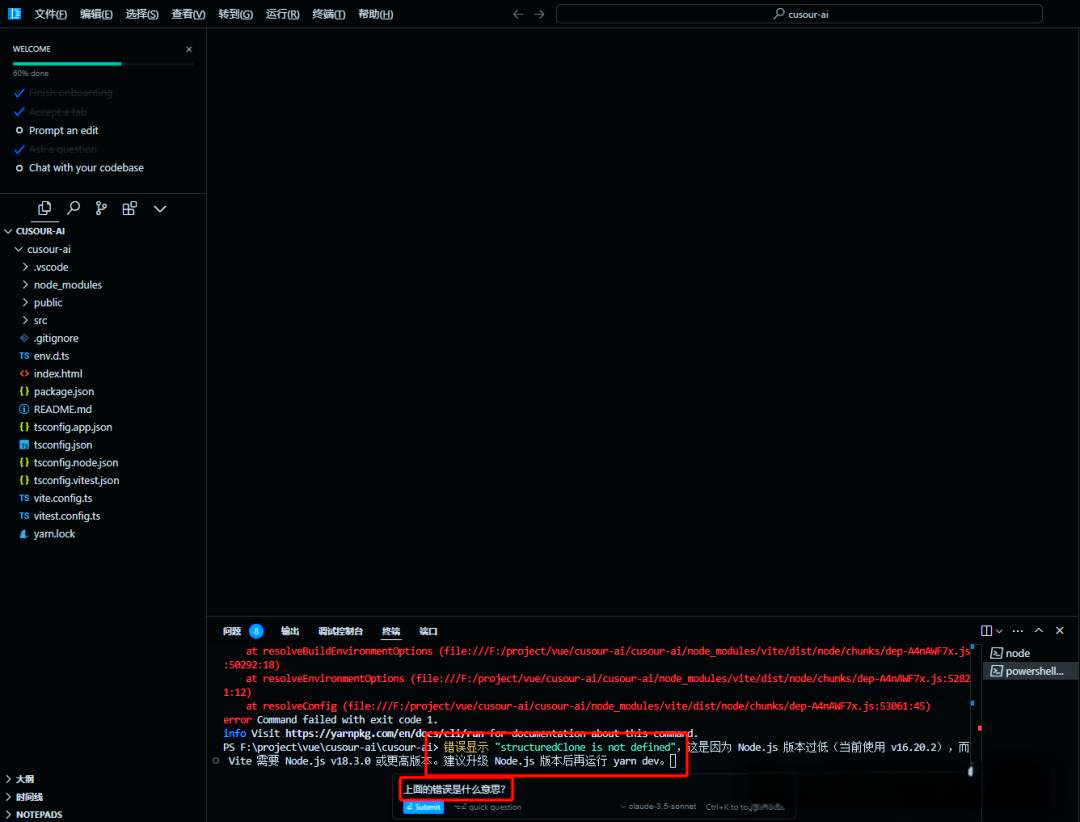Click the navigate forward arrow
The width and height of the screenshot is (1080, 822).
point(540,14)
